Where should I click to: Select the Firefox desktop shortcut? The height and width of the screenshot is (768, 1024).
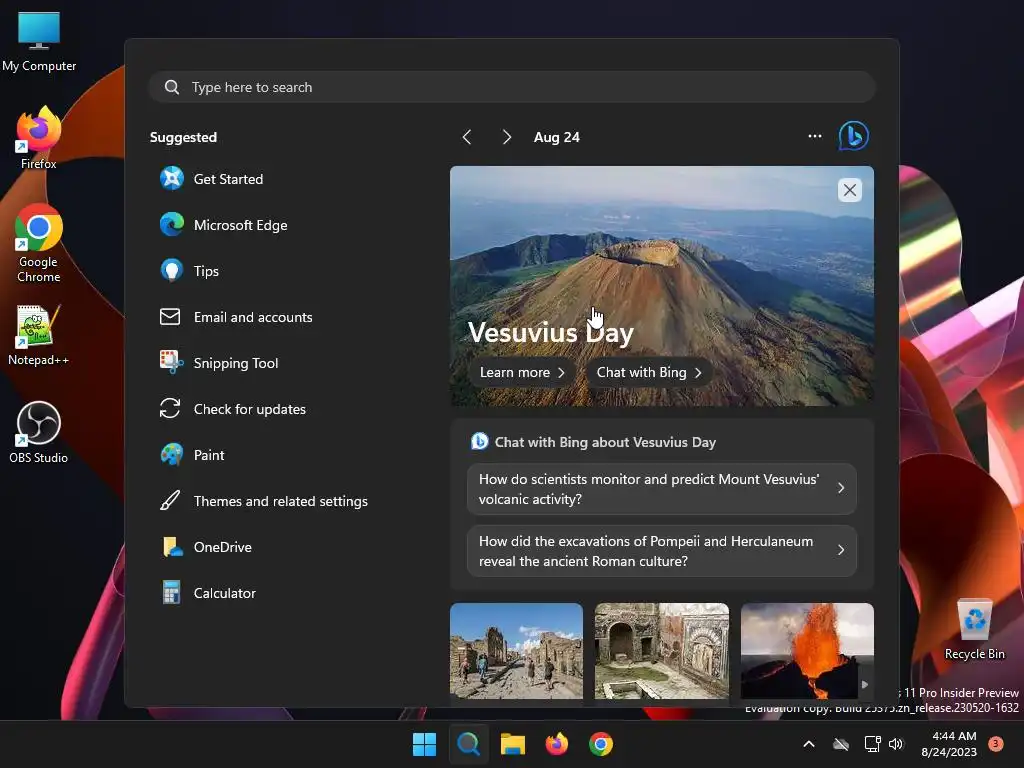pyautogui.click(x=39, y=138)
